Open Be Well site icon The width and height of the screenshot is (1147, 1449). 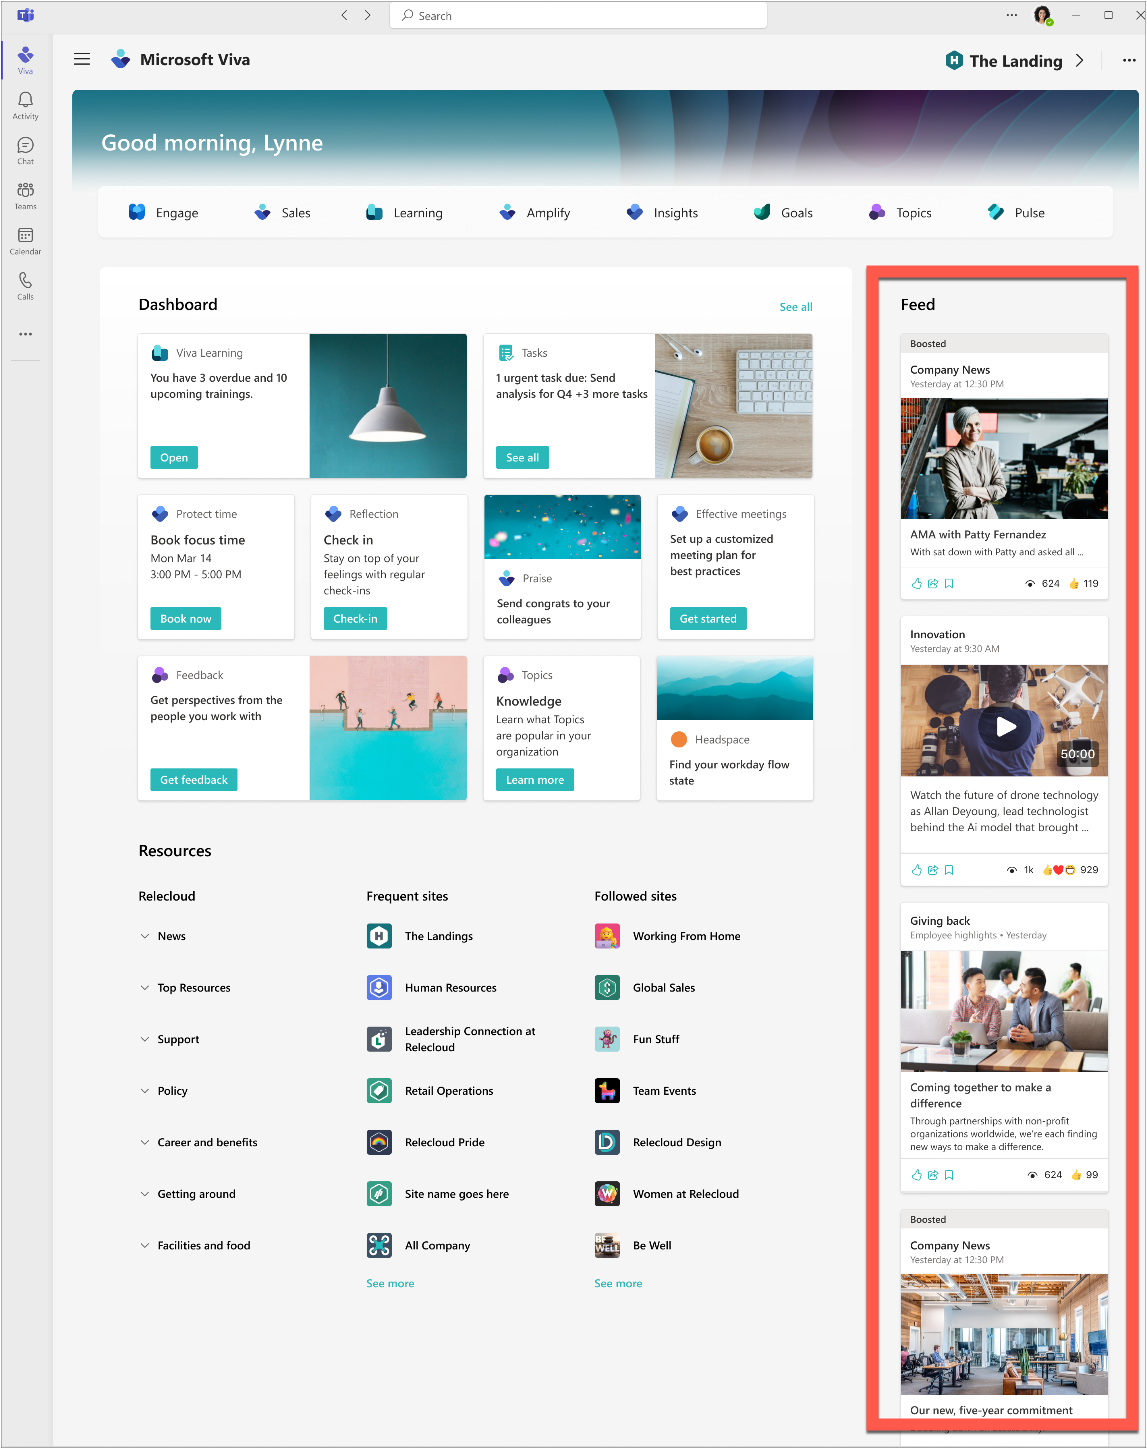tap(607, 1245)
